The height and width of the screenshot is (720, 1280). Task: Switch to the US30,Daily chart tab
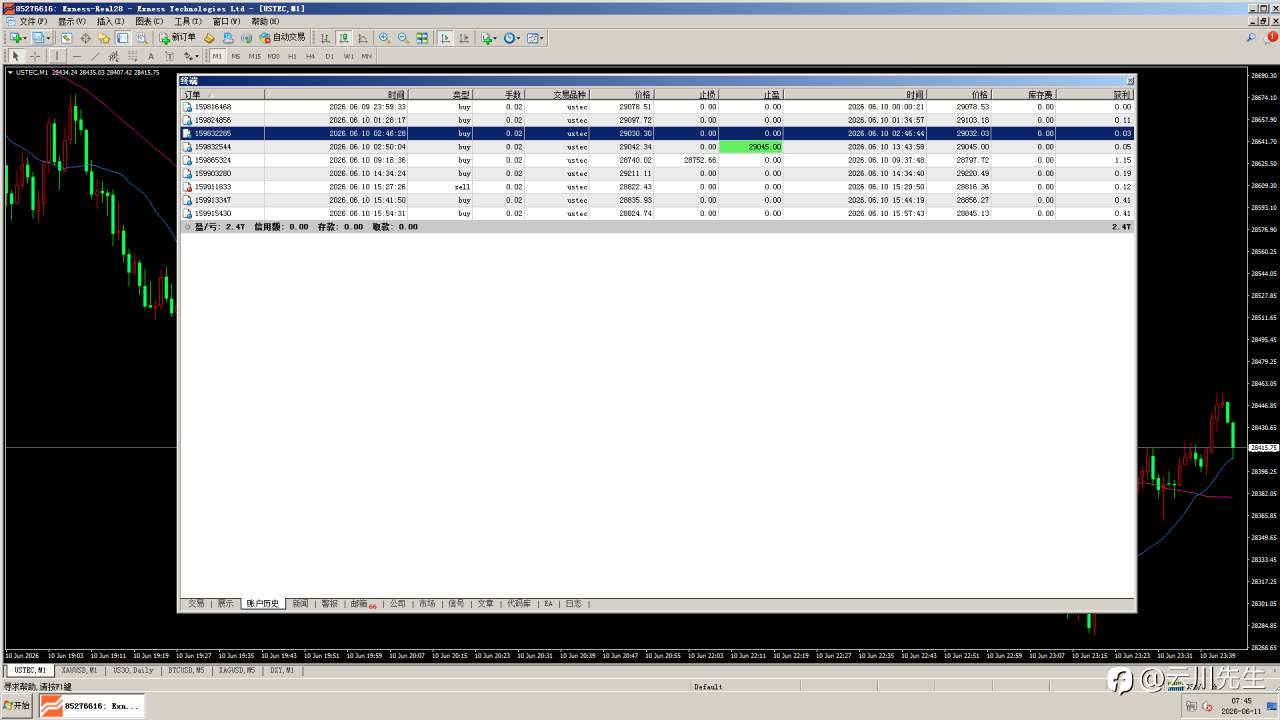(133, 670)
